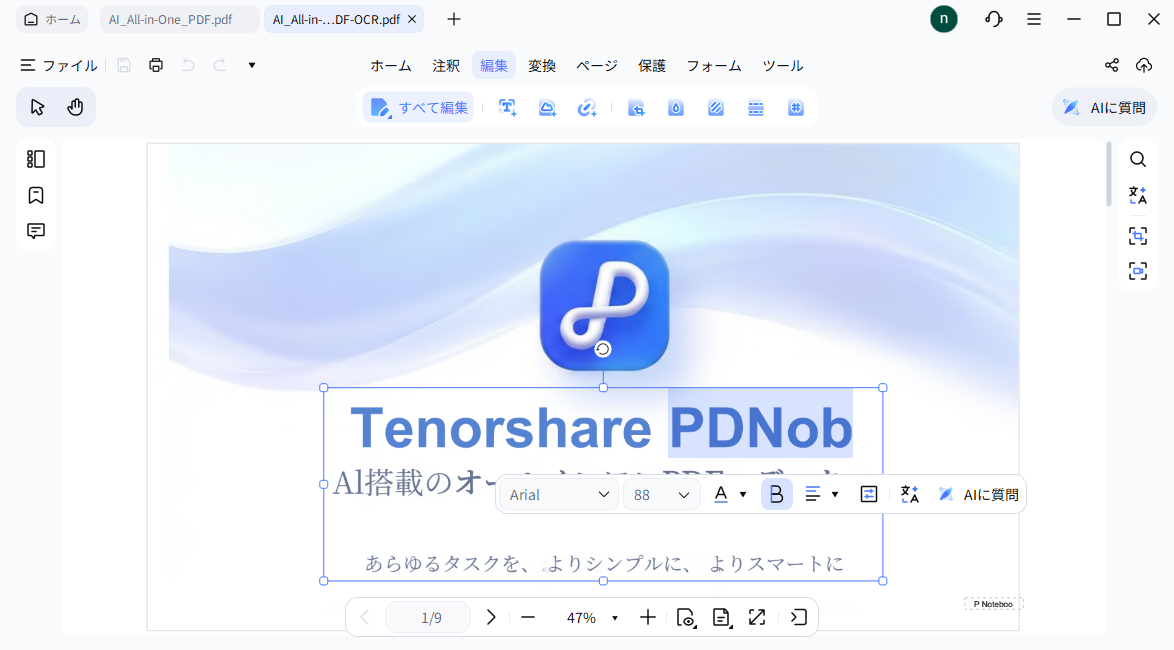
Task: Click the AIに質問 button at top right
Action: click(1104, 108)
